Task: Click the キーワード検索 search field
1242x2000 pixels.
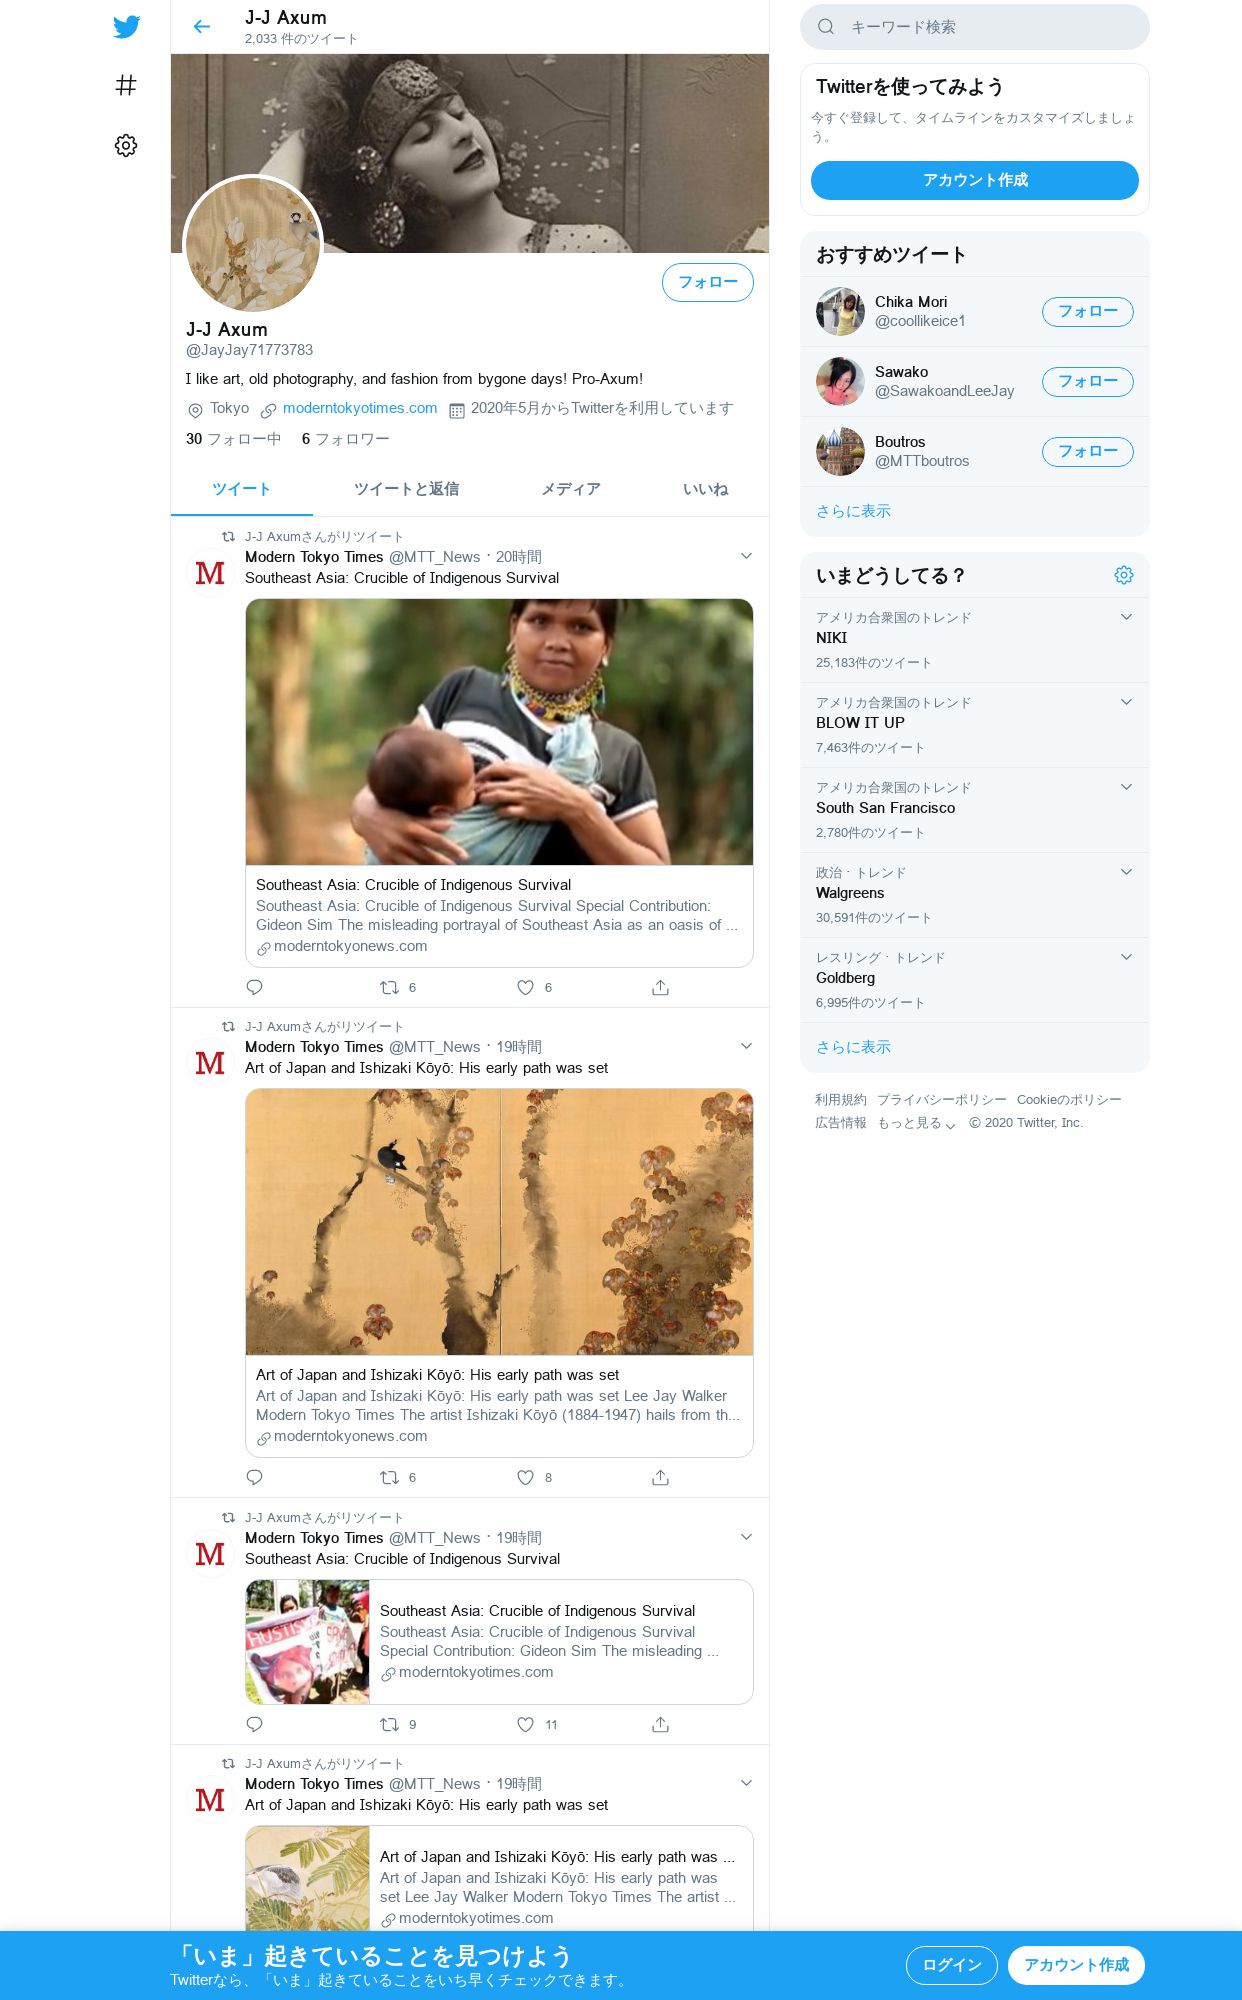Action: click(x=975, y=27)
